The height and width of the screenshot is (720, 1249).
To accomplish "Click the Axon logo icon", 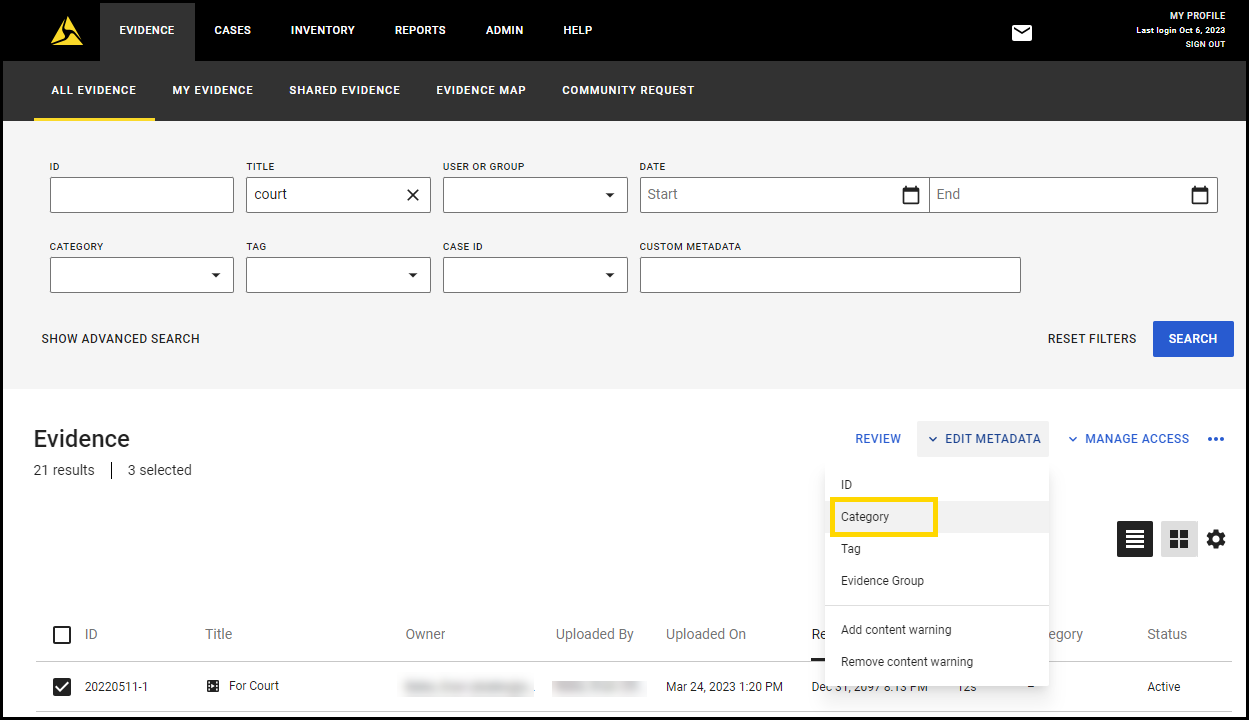I will tap(64, 31).
